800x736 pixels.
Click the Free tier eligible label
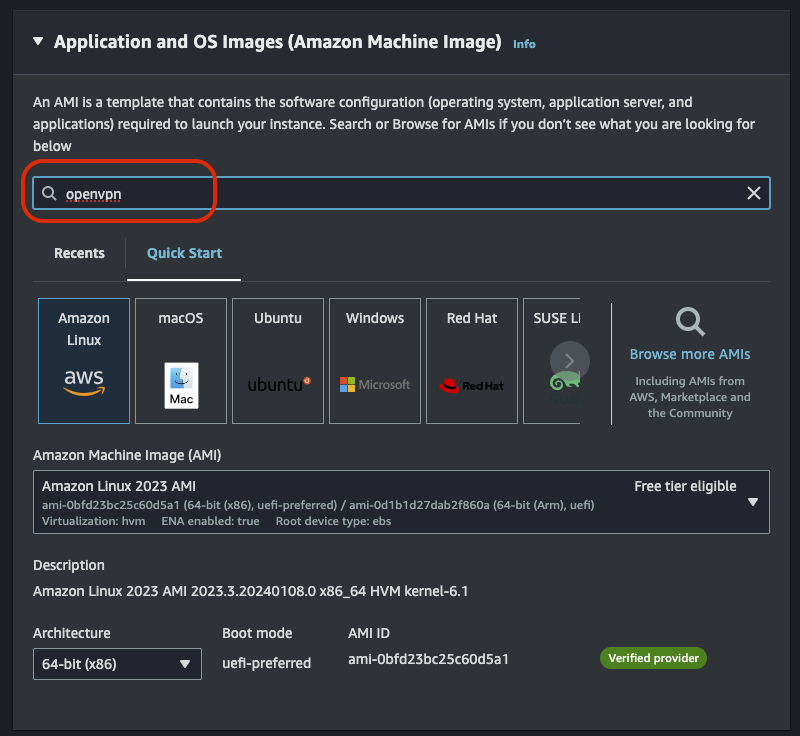(685, 487)
